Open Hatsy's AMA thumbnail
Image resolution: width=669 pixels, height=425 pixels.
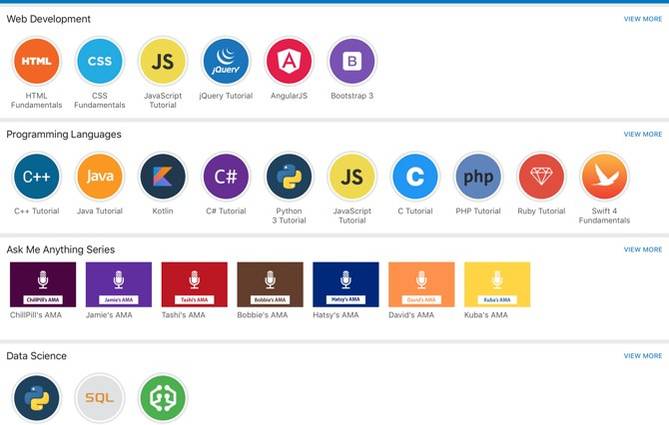click(346, 285)
